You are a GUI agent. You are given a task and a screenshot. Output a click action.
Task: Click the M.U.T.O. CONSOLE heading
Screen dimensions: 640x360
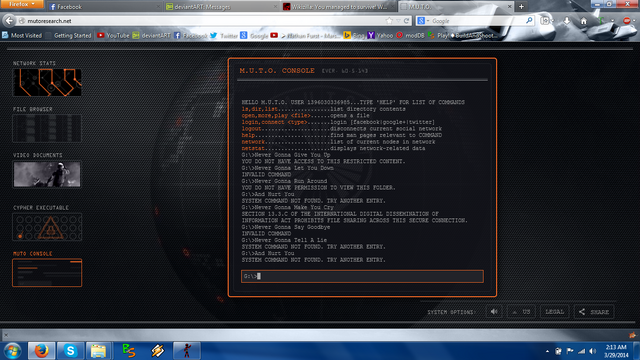click(x=277, y=71)
